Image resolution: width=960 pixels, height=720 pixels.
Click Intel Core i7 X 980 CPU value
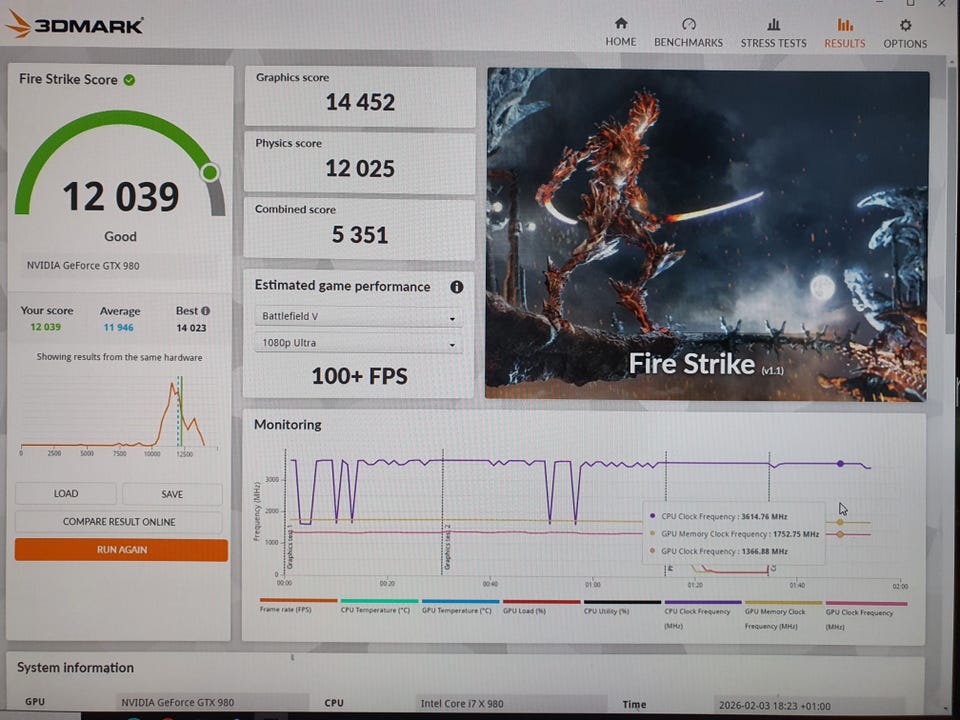point(462,703)
